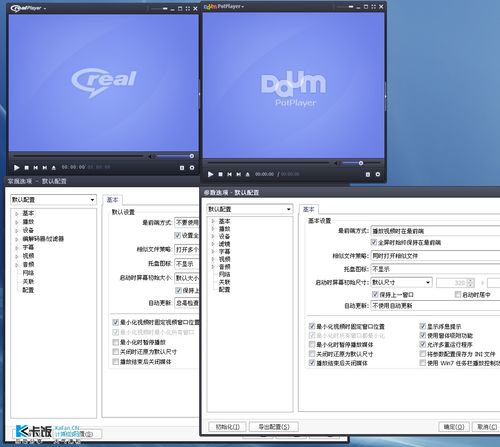
Task: Click next track icon in PotPlayer window
Action: click(238, 174)
